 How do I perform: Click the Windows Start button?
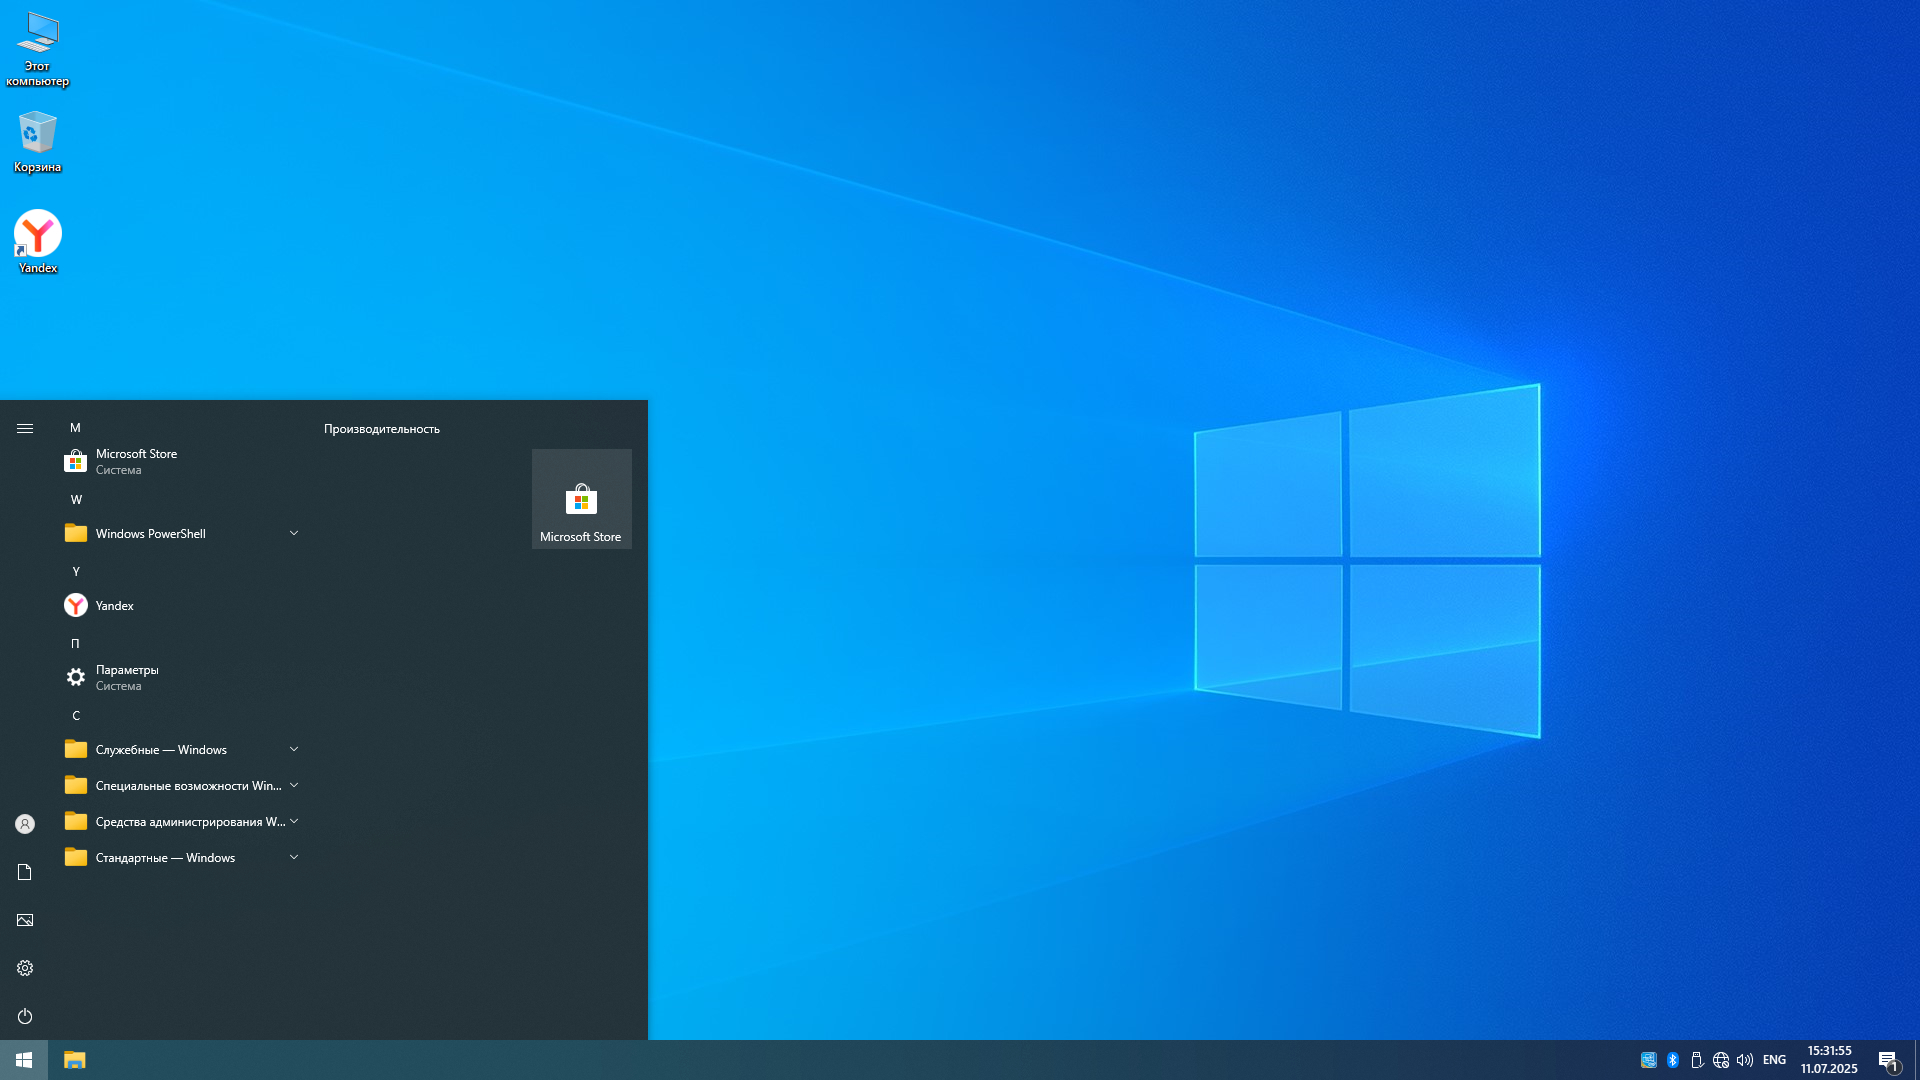(24, 1060)
